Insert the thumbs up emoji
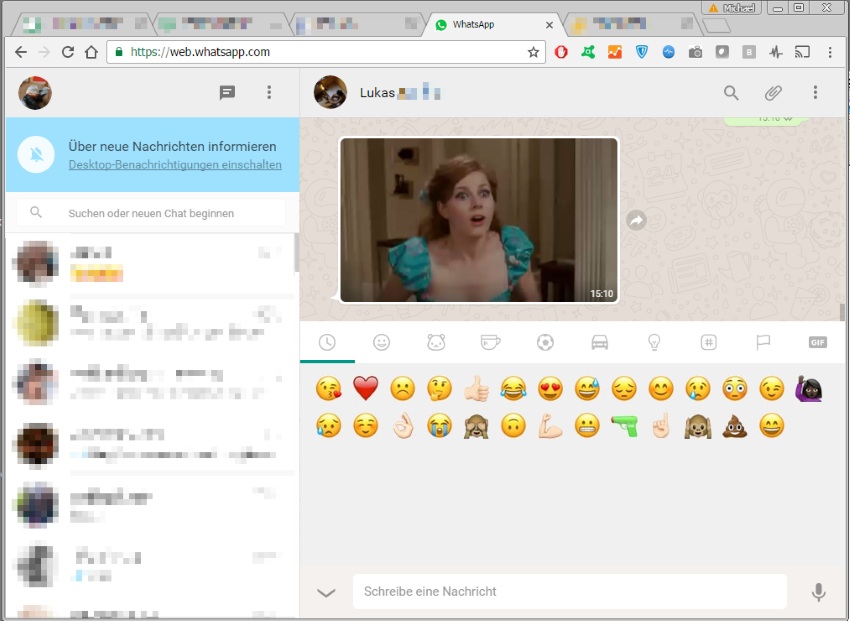This screenshot has height=621, width=850. [x=476, y=389]
